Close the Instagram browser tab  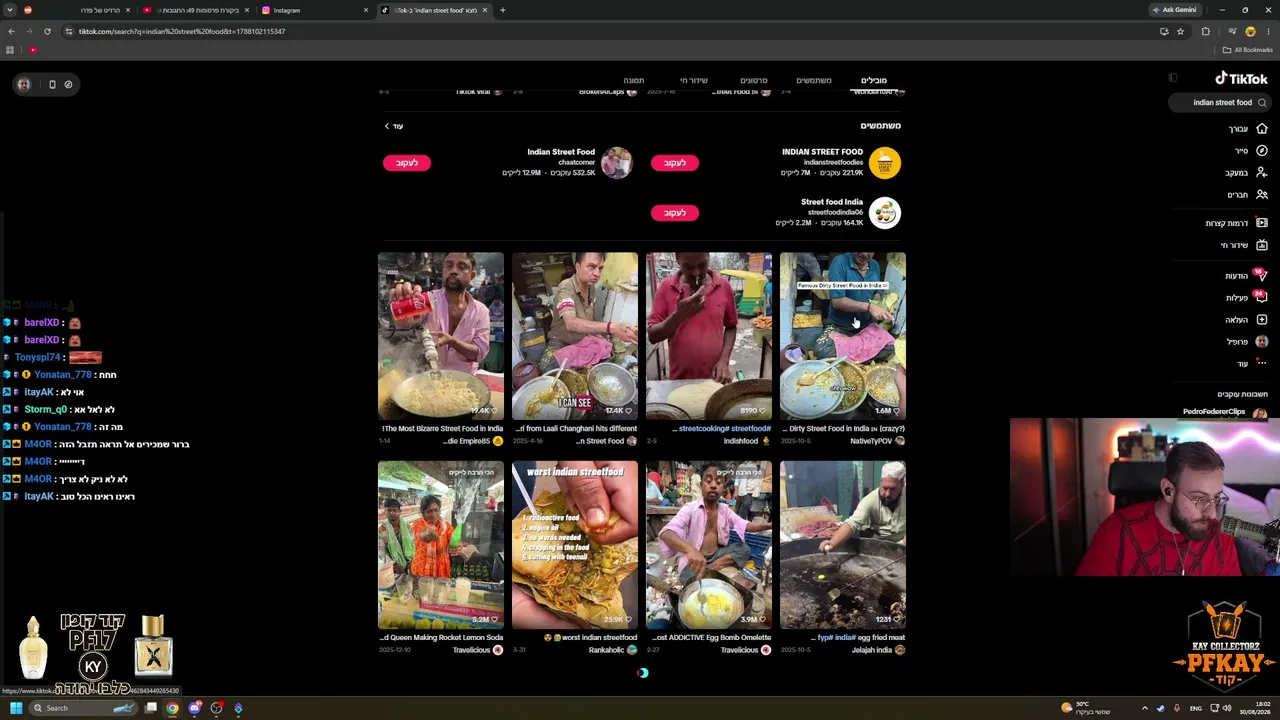pos(366,10)
